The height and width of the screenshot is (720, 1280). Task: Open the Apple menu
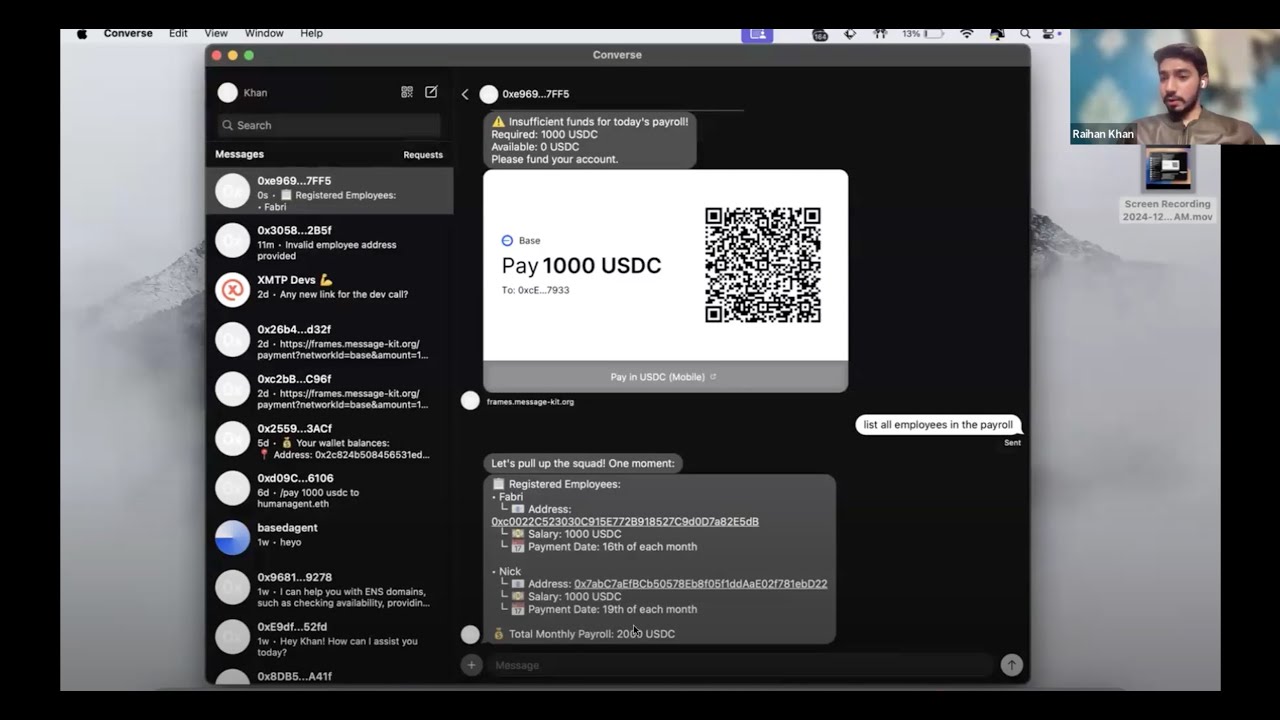click(x=82, y=34)
